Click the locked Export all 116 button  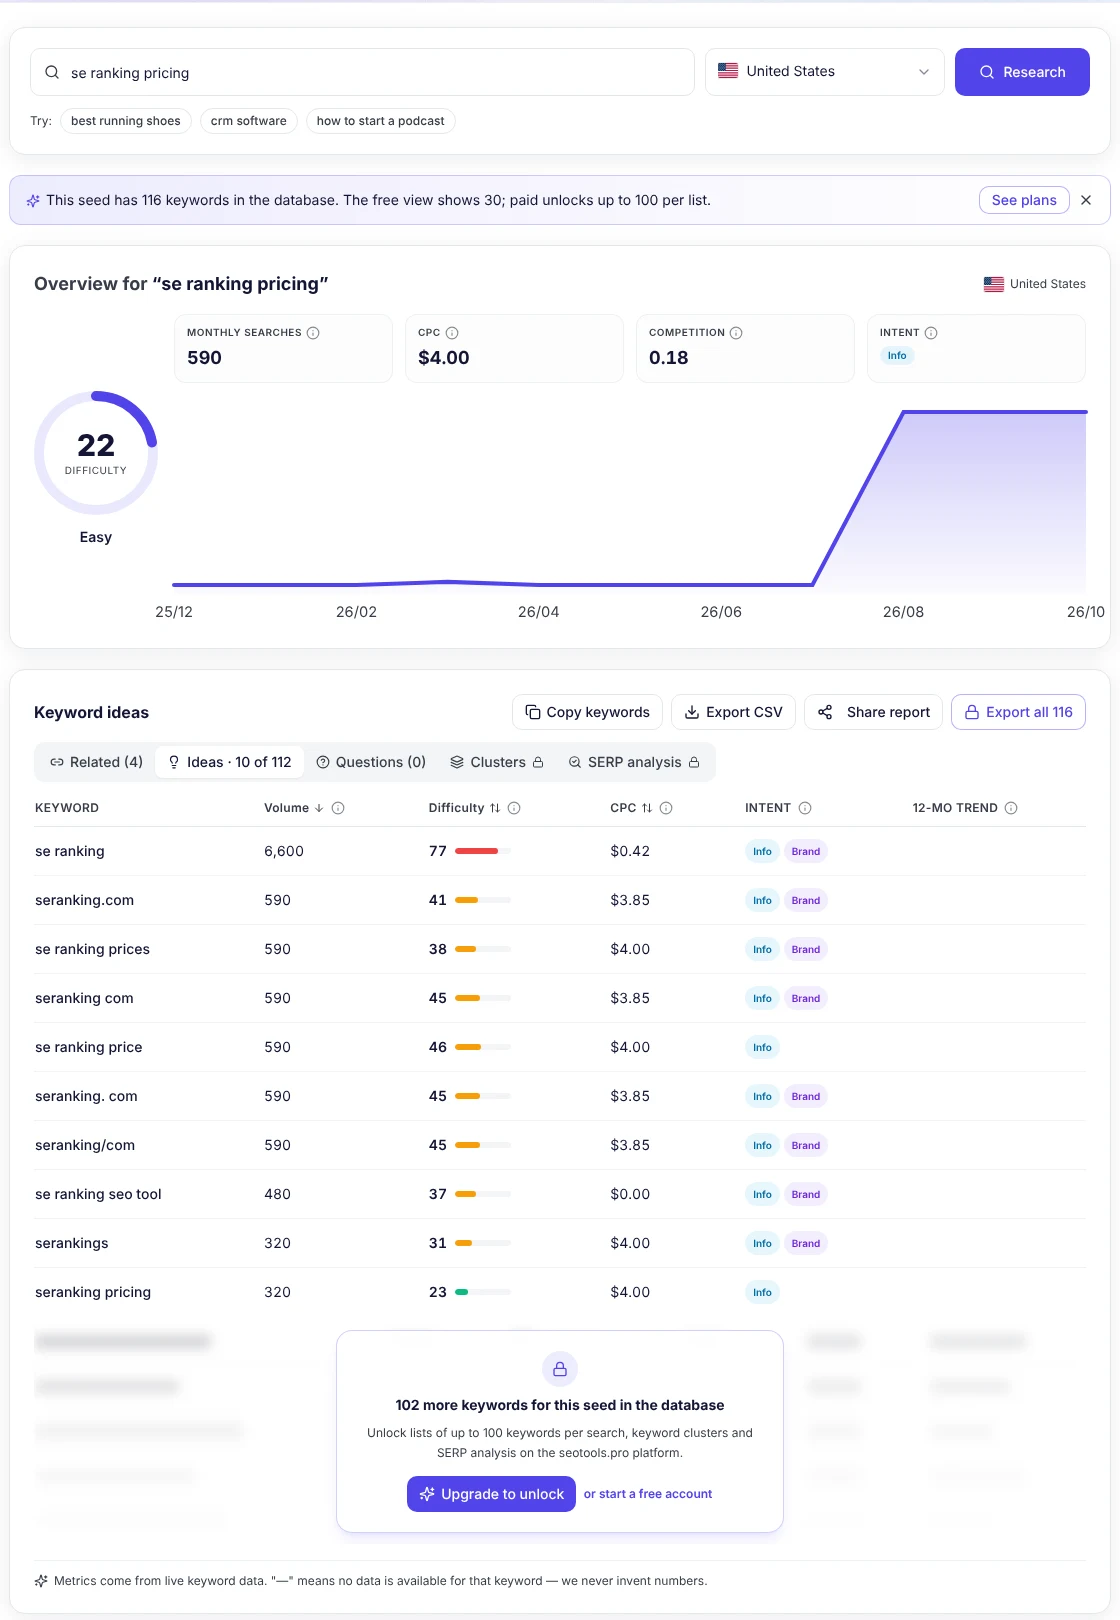[x=1018, y=712]
